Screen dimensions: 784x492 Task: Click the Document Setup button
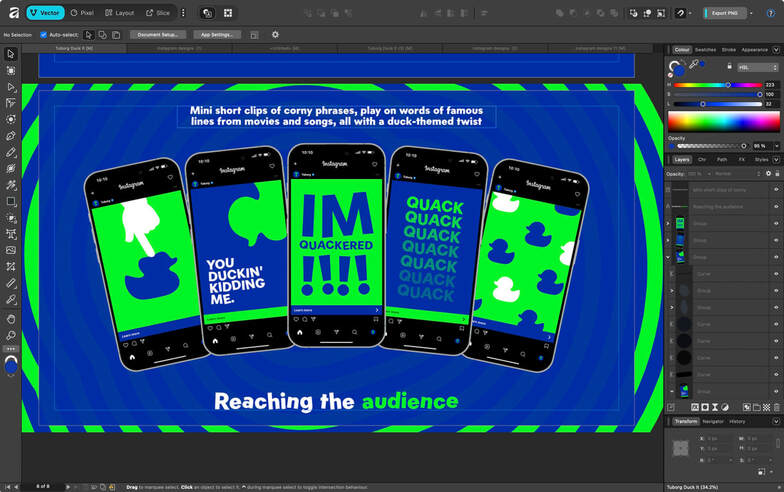[x=157, y=34]
